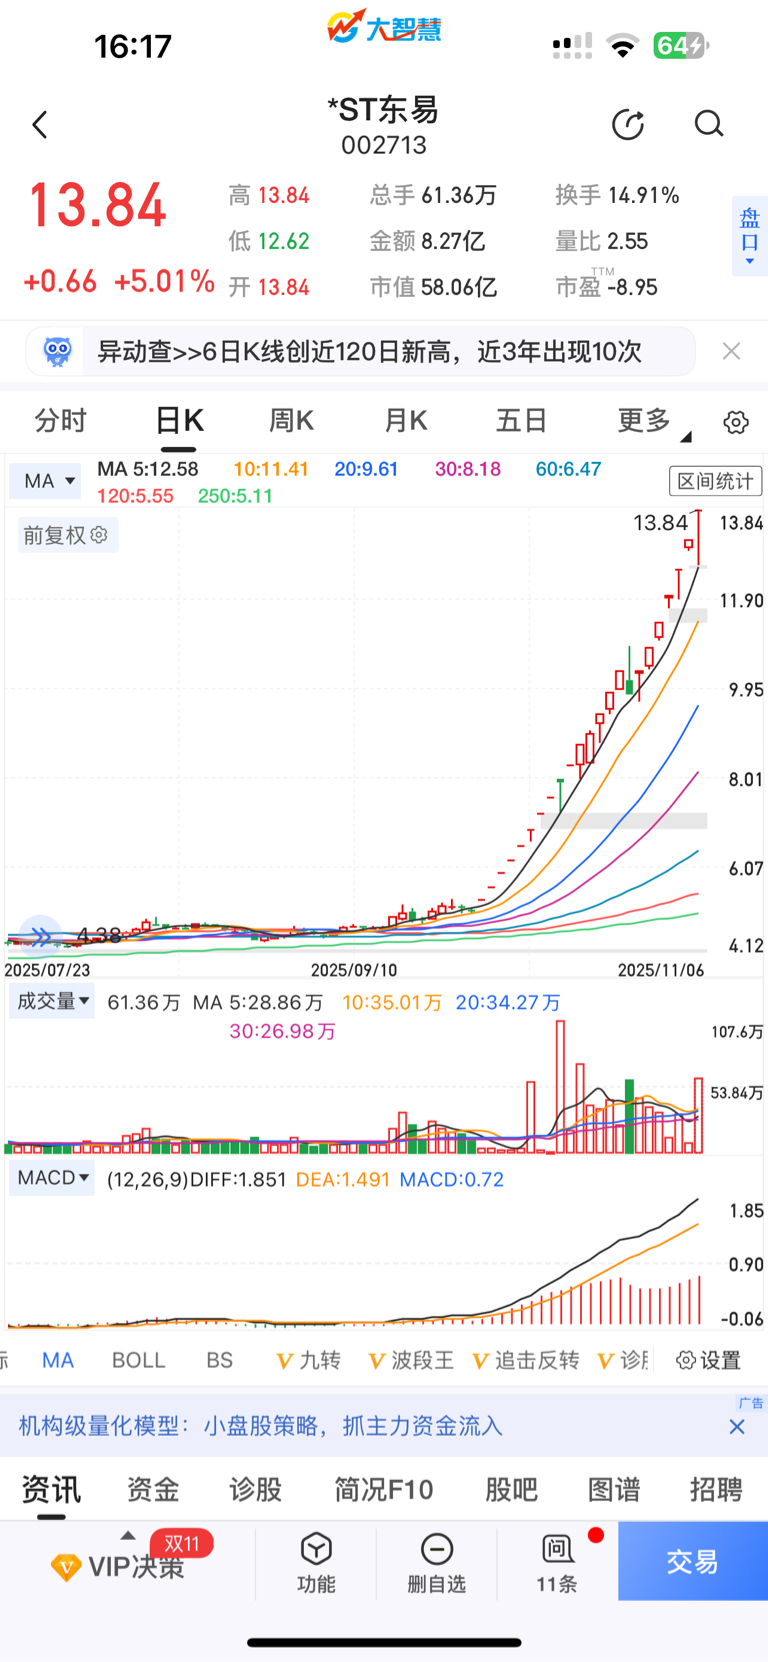Open VIP决策 diamond entry
This screenshot has width=768, height=1662.
click(118, 1566)
